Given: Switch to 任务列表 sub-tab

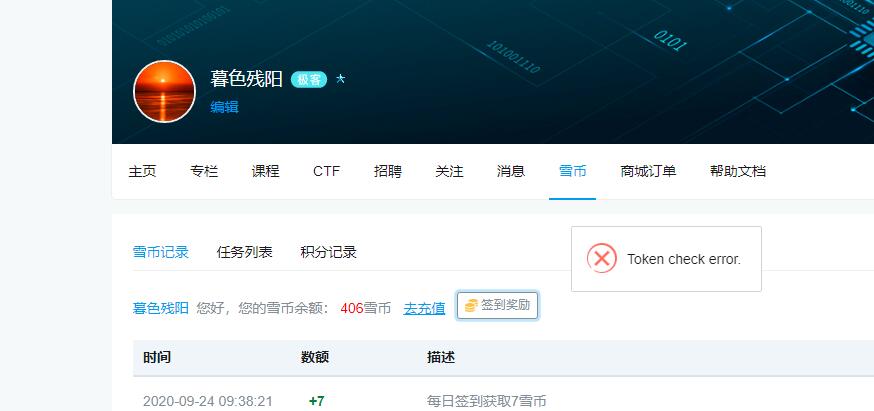Looking at the screenshot, I should [245, 252].
